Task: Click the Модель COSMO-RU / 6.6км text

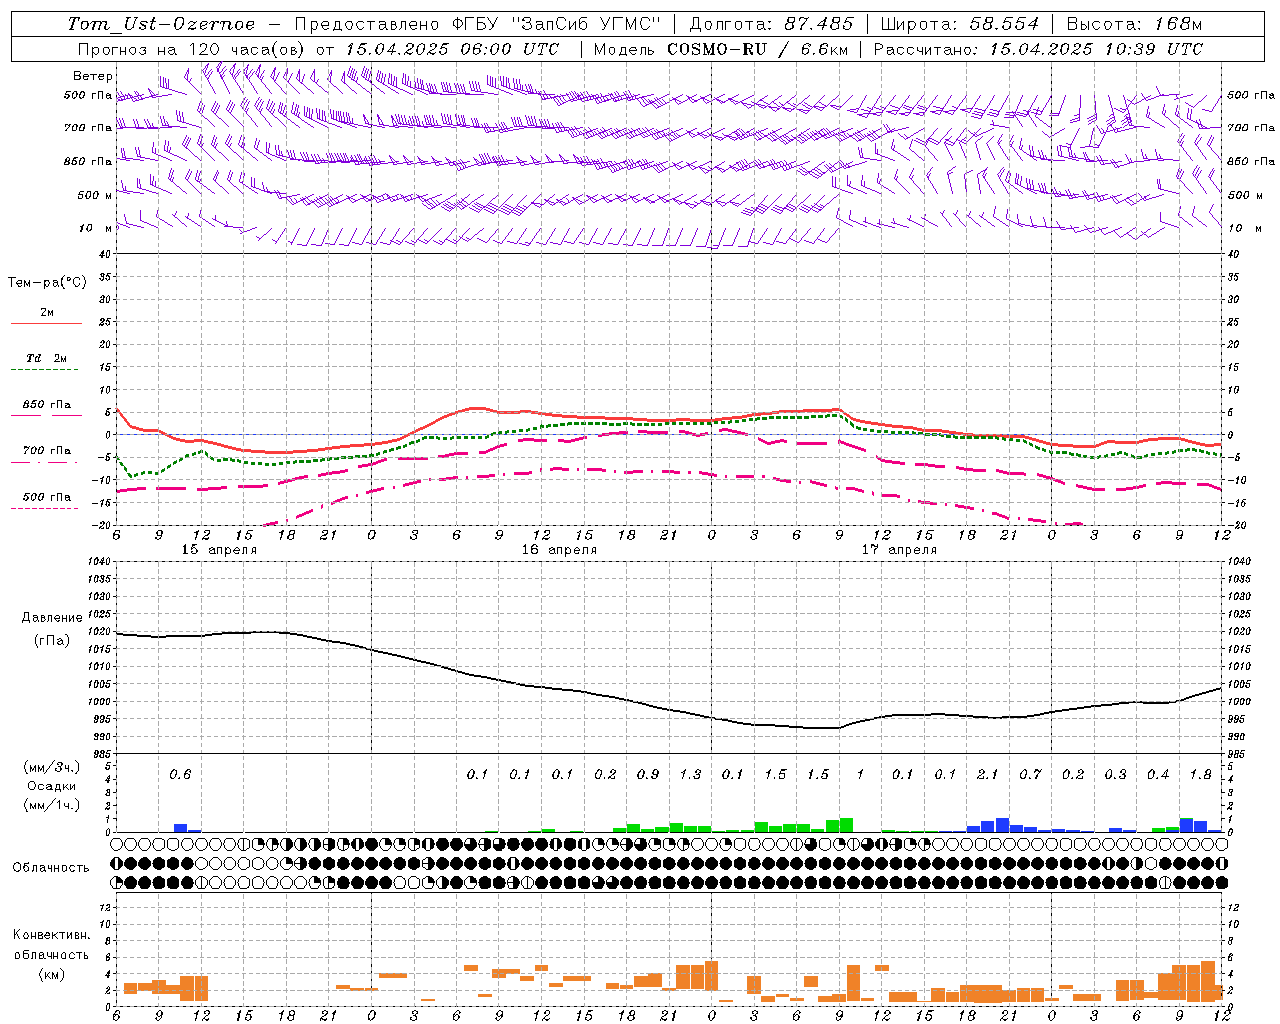Action: coord(721,49)
